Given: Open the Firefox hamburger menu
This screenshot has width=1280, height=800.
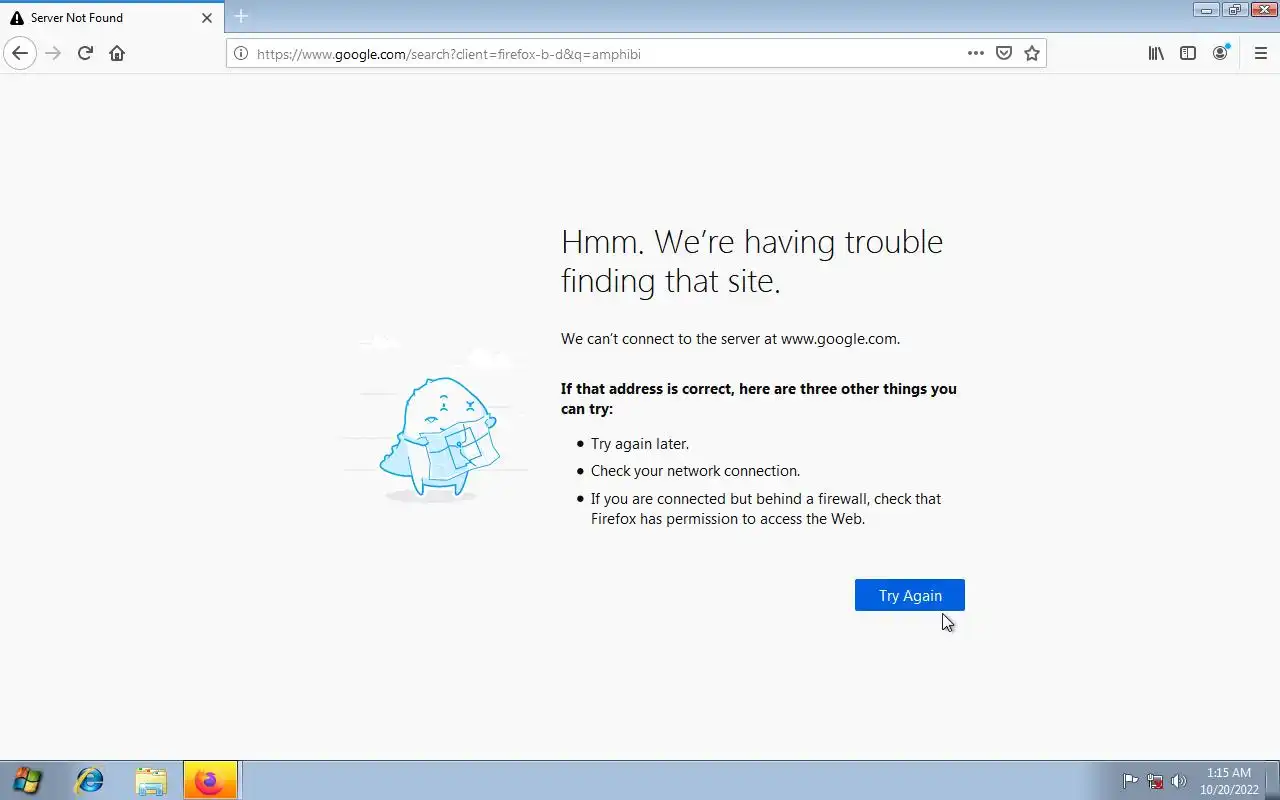Looking at the screenshot, I should click(1260, 54).
